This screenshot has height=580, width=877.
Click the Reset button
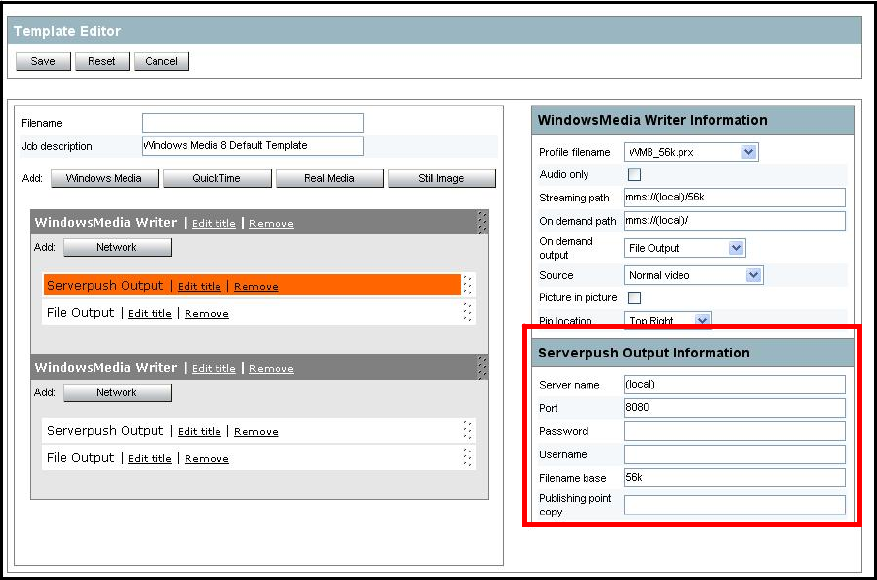point(102,61)
